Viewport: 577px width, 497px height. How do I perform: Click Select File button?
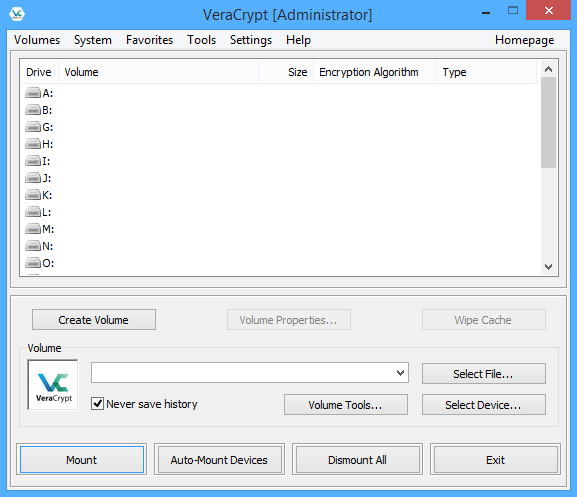click(x=484, y=374)
